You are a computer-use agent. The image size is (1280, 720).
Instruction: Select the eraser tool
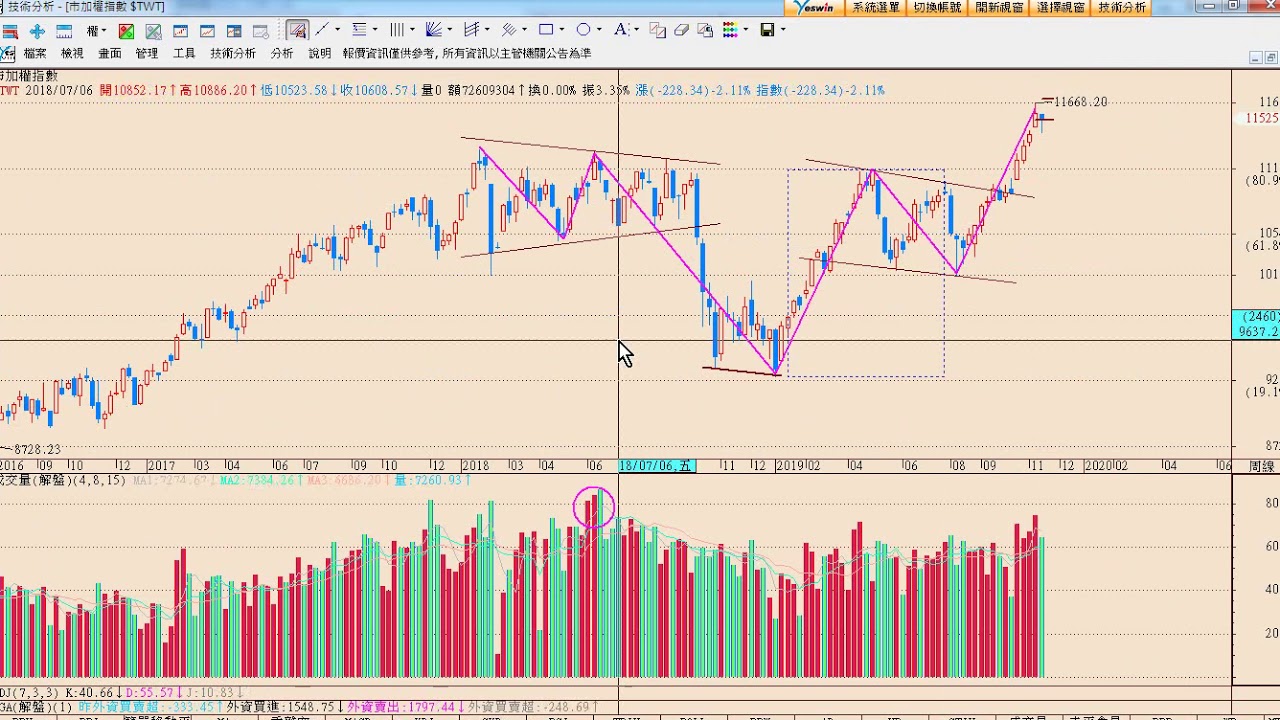[682, 31]
